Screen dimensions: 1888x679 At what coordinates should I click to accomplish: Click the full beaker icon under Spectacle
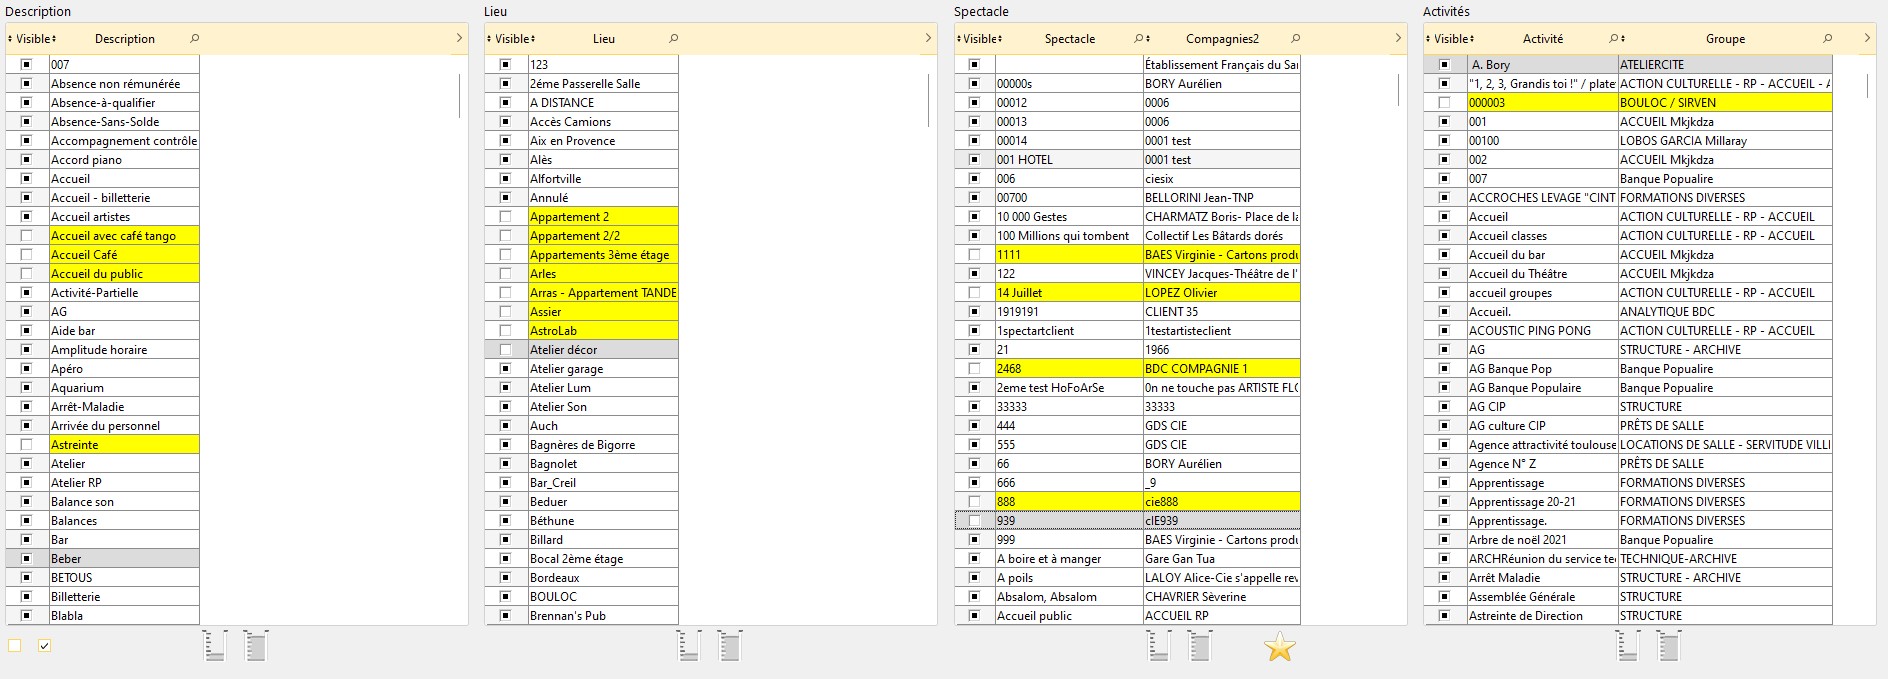pos(1200,646)
